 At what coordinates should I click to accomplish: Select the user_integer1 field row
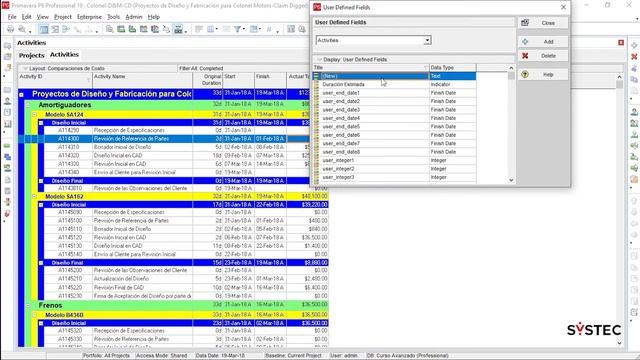pyautogui.click(x=394, y=160)
